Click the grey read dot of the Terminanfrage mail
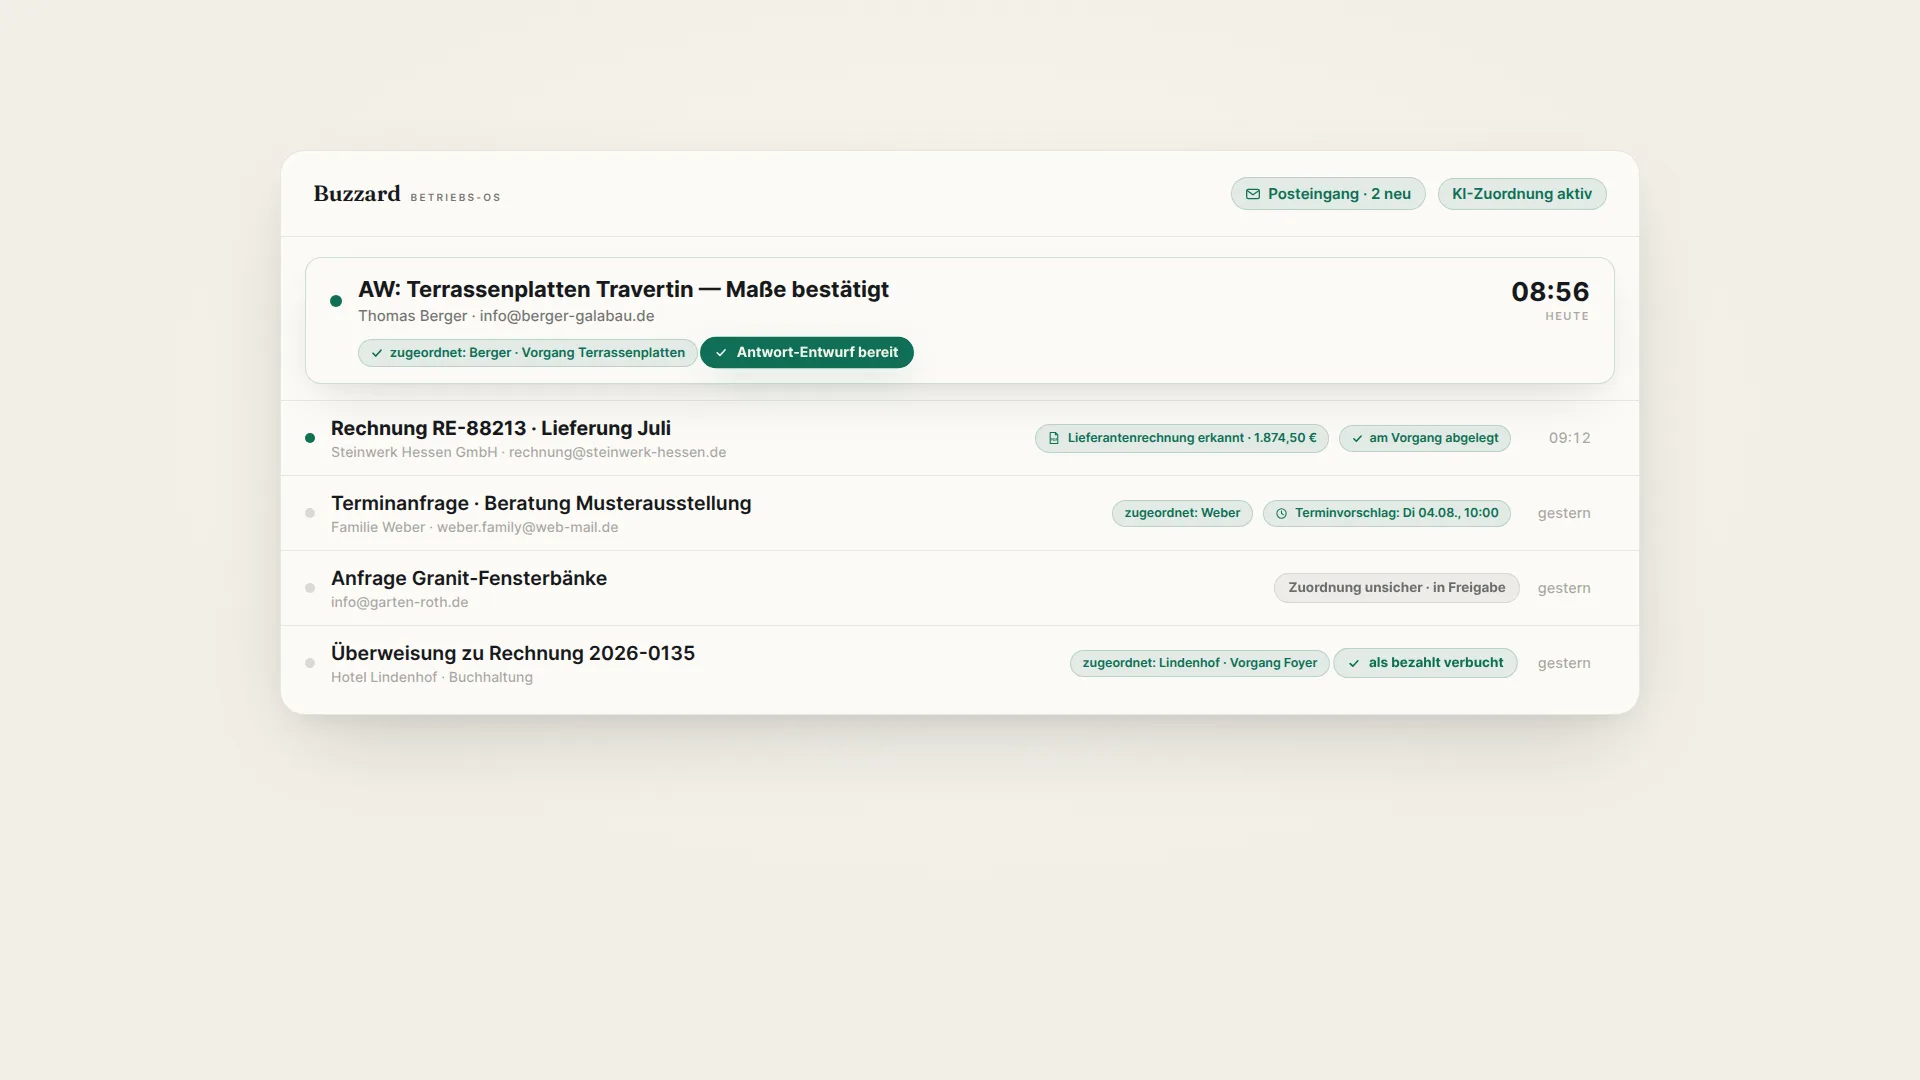The image size is (1920, 1080). [310, 513]
